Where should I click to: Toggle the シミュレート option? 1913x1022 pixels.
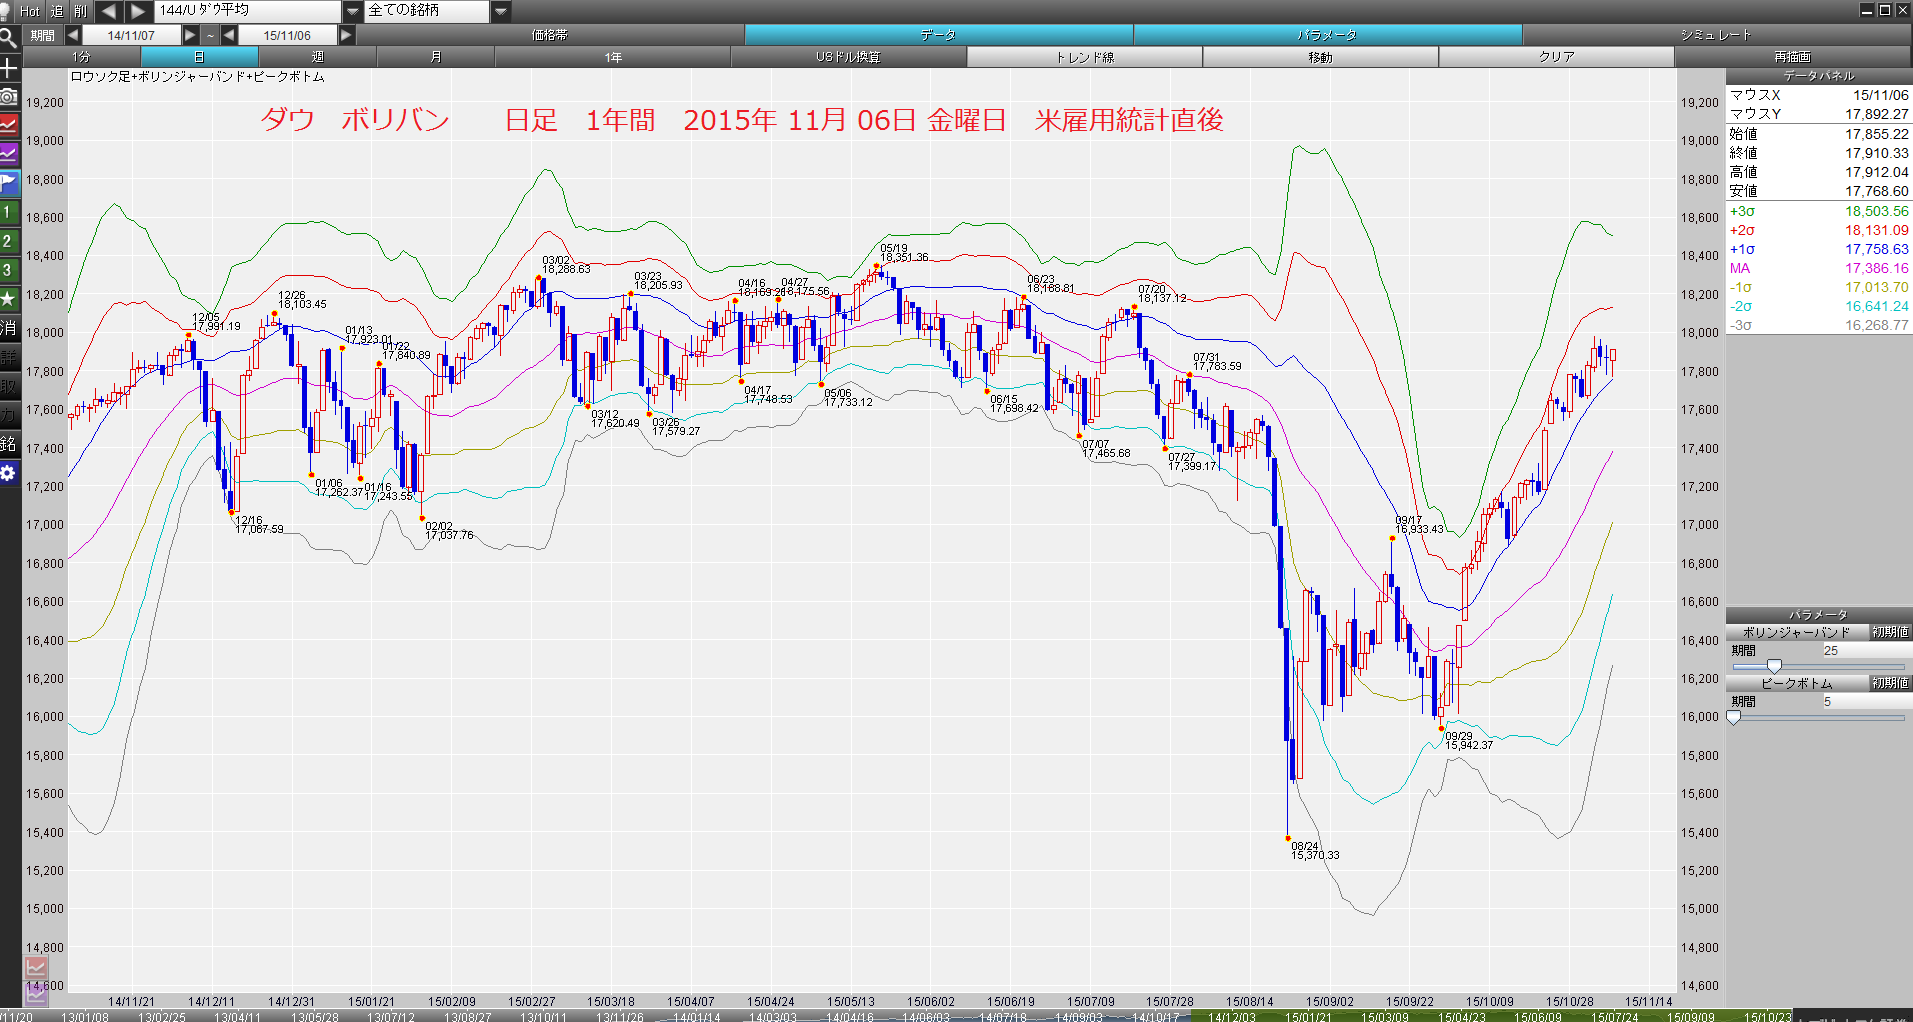pos(1716,35)
